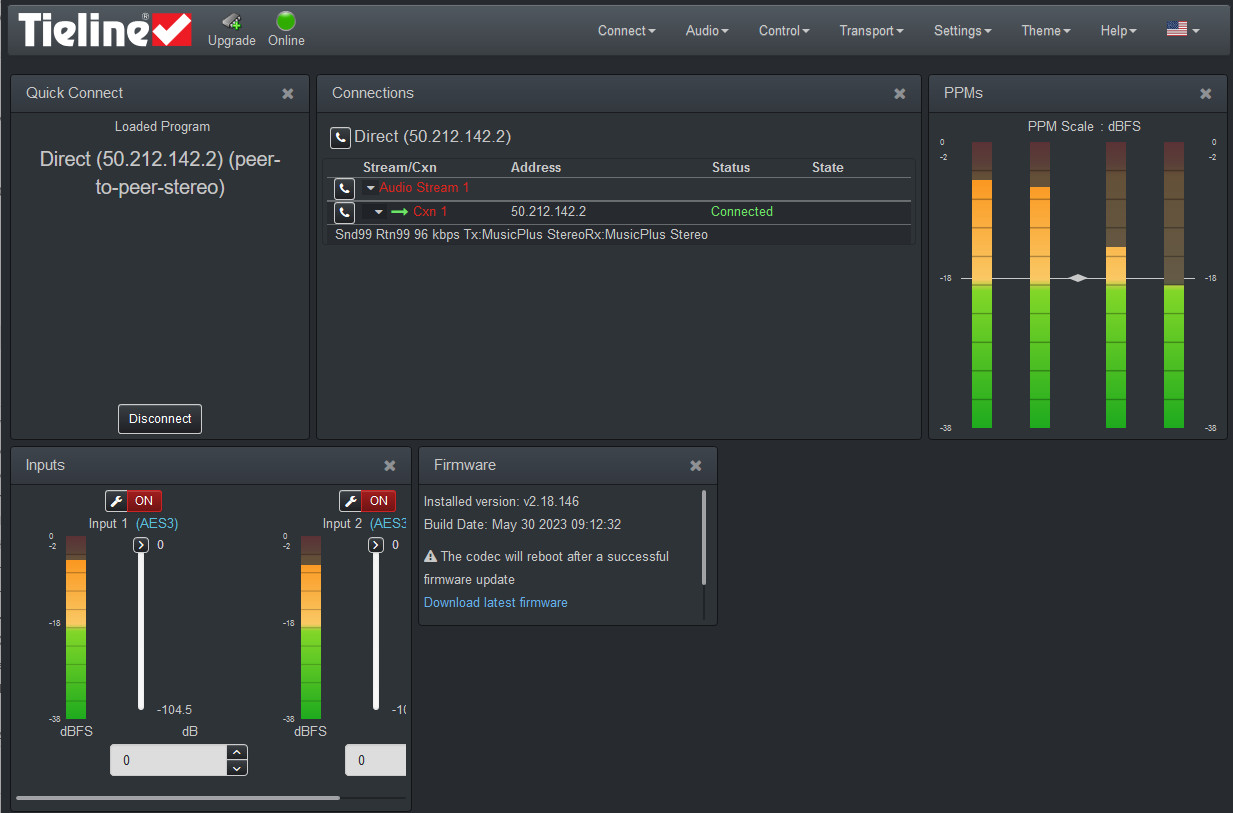Screen dimensions: 1233x813
Task: Click the PPM balance diamond marker
Action: tap(1078, 278)
